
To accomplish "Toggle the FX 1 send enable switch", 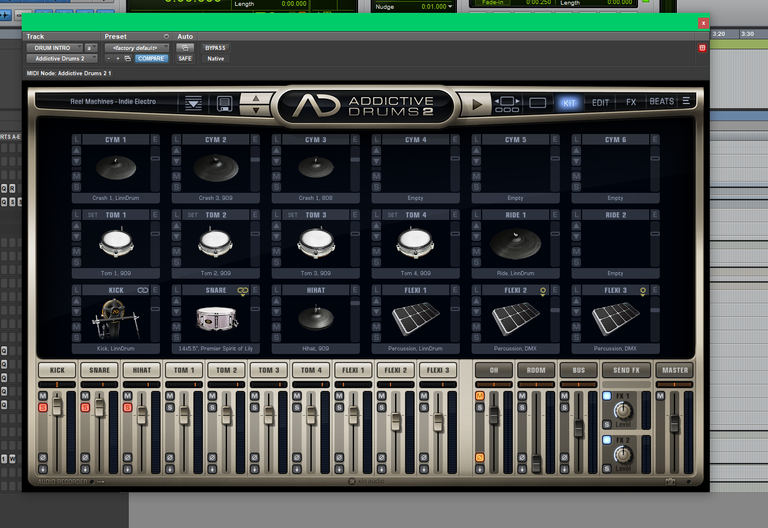I will pos(607,396).
